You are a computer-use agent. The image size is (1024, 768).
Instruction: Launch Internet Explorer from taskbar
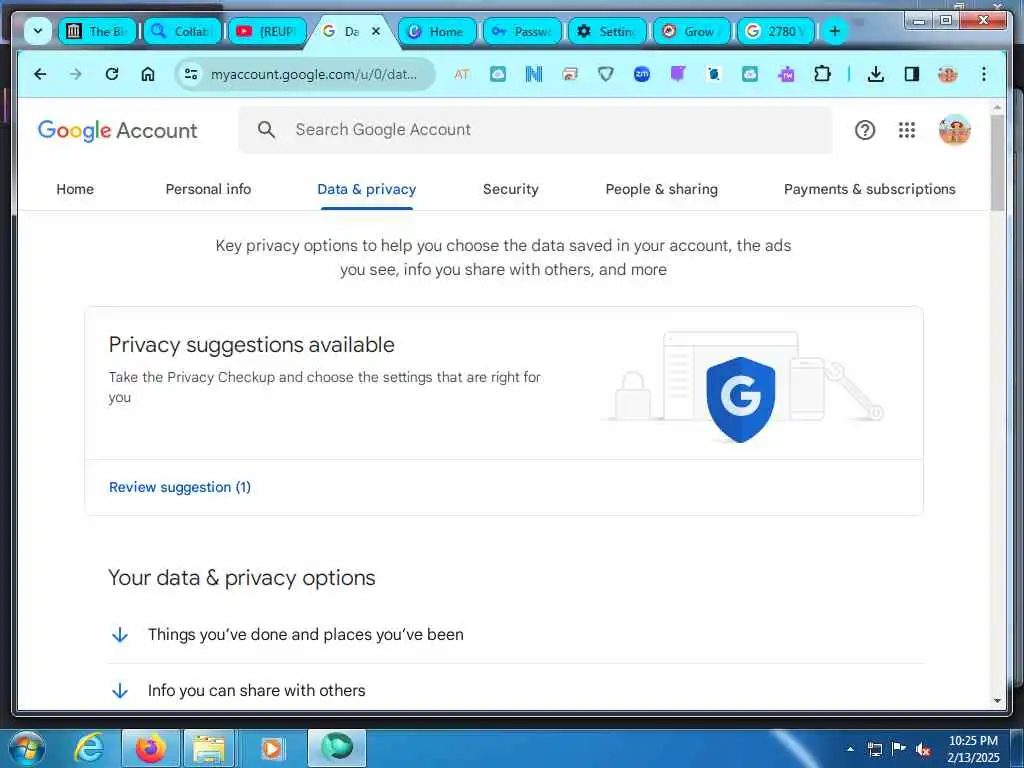click(89, 748)
